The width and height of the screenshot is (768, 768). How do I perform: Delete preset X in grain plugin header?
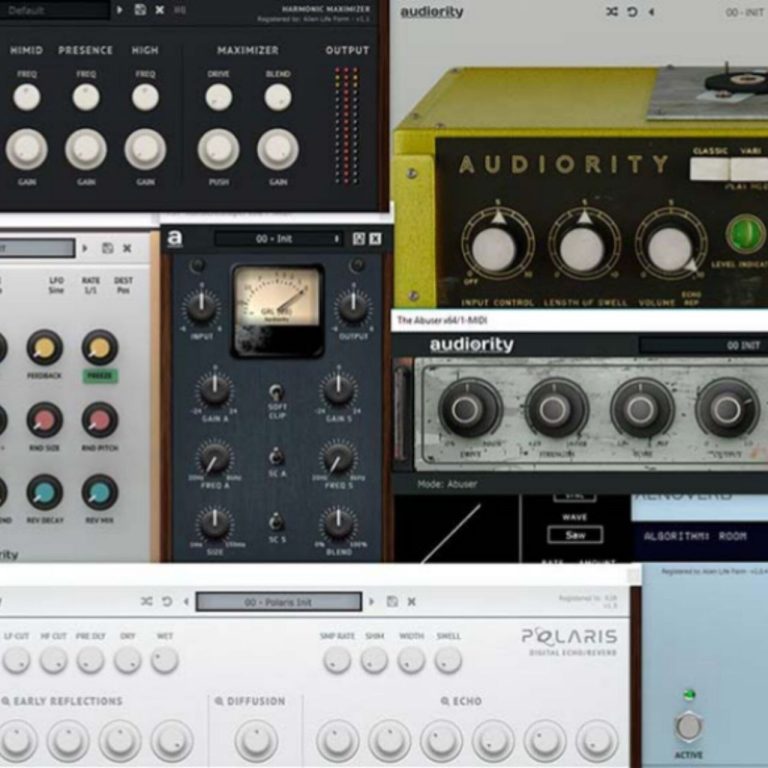127,248
